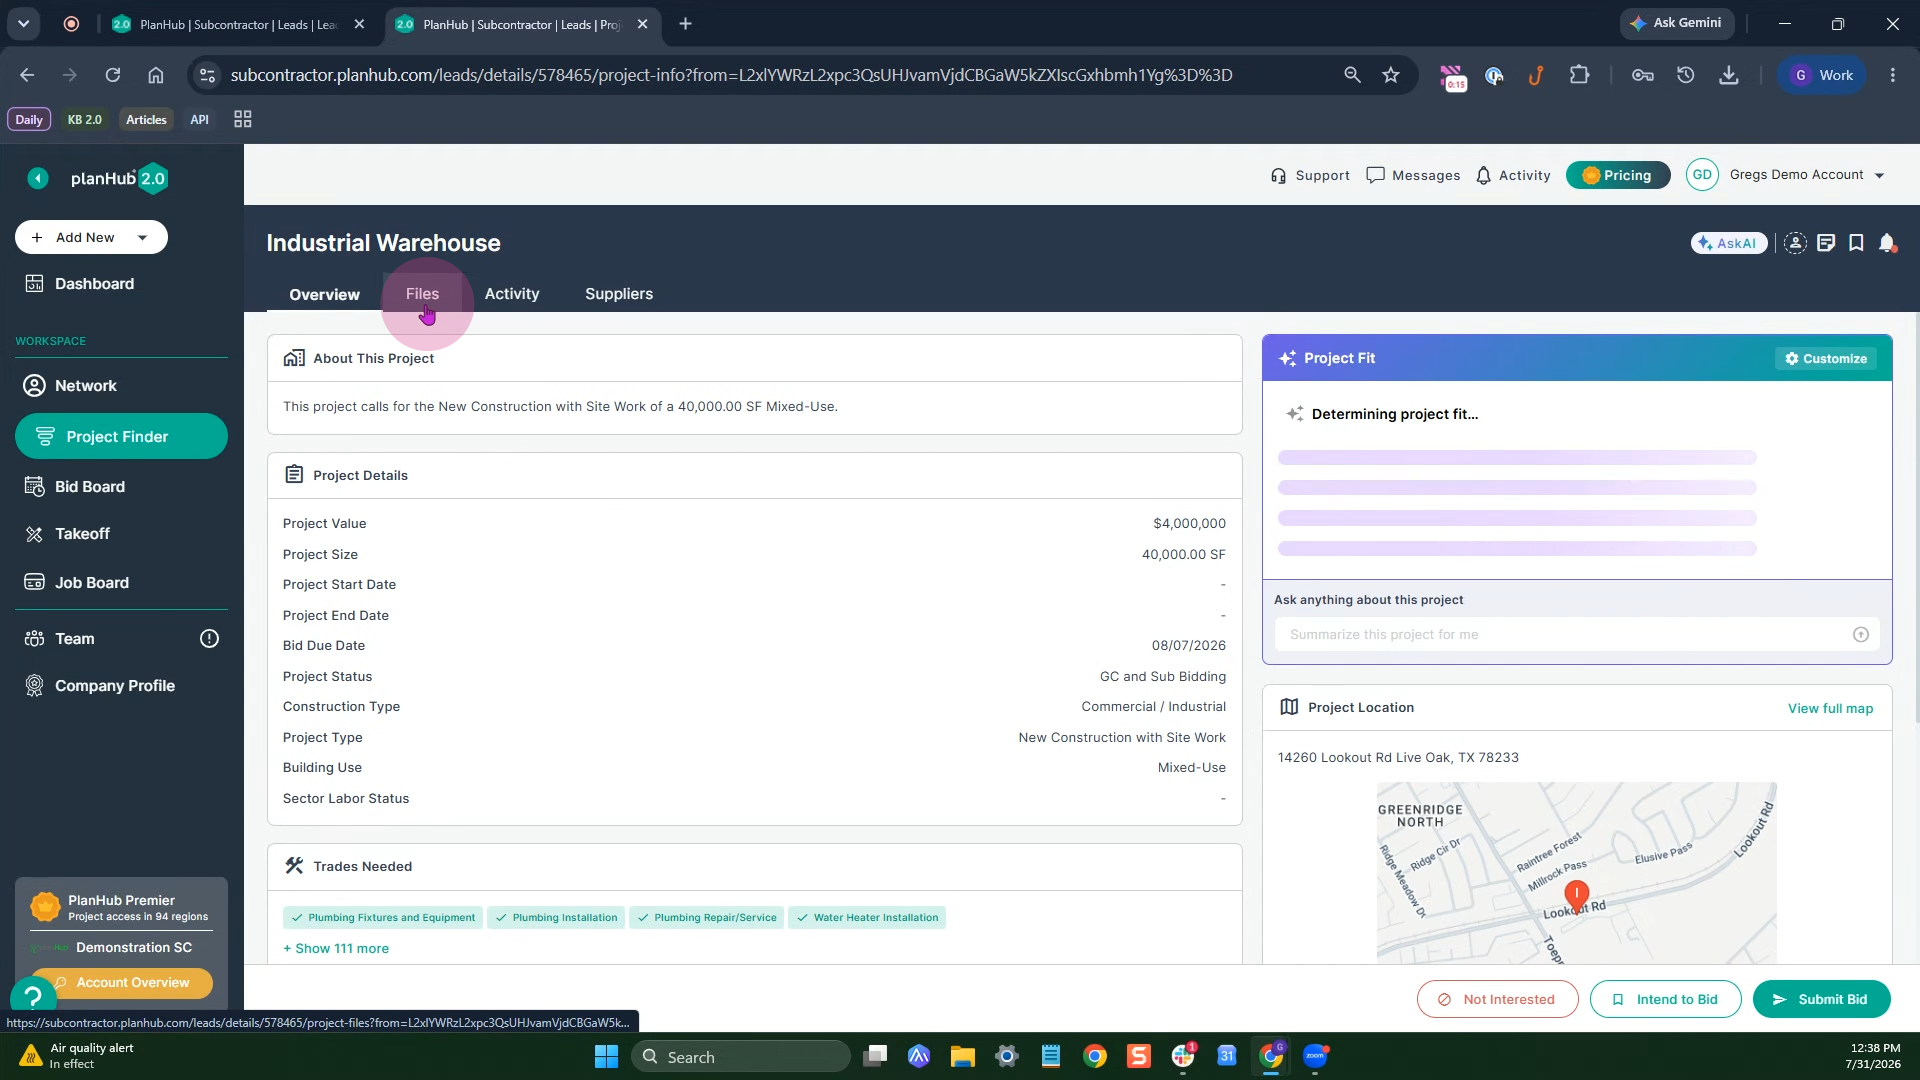This screenshot has height=1080, width=1920.
Task: Click the red pin on the map
Action: click(x=1577, y=896)
